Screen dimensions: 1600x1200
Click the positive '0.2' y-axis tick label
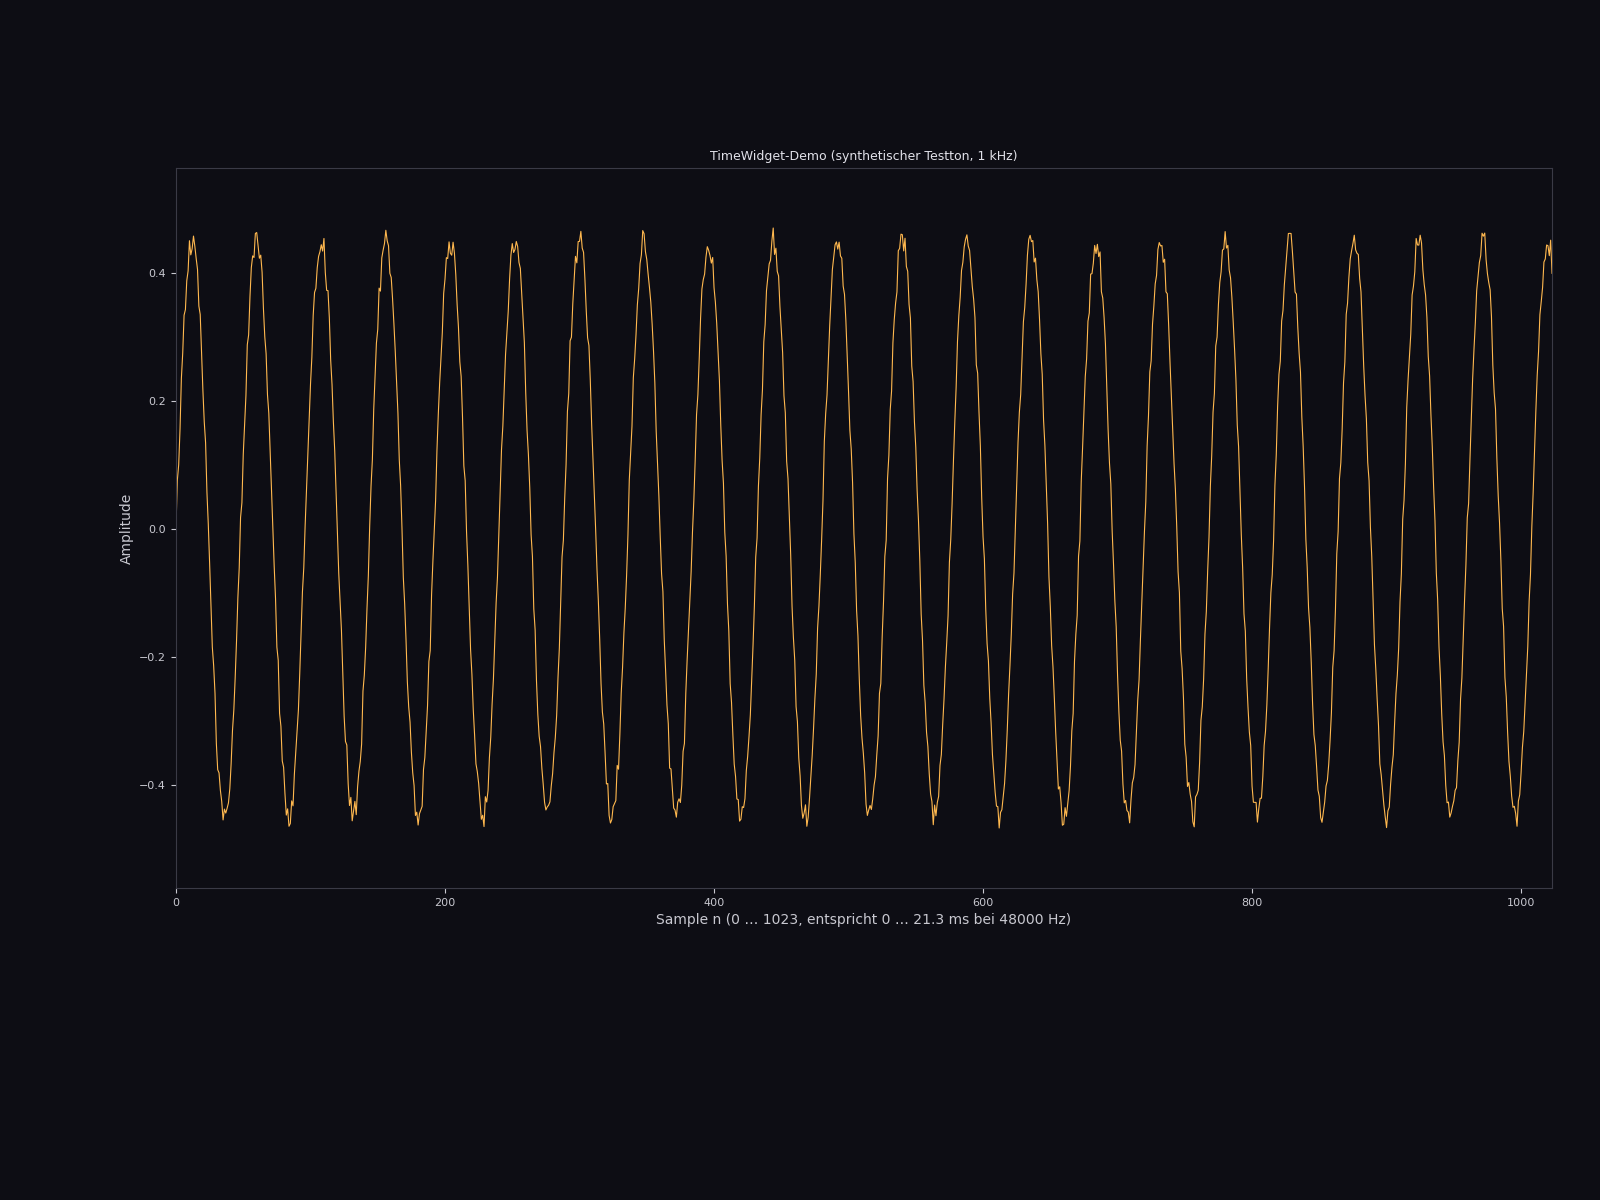[x=157, y=401]
